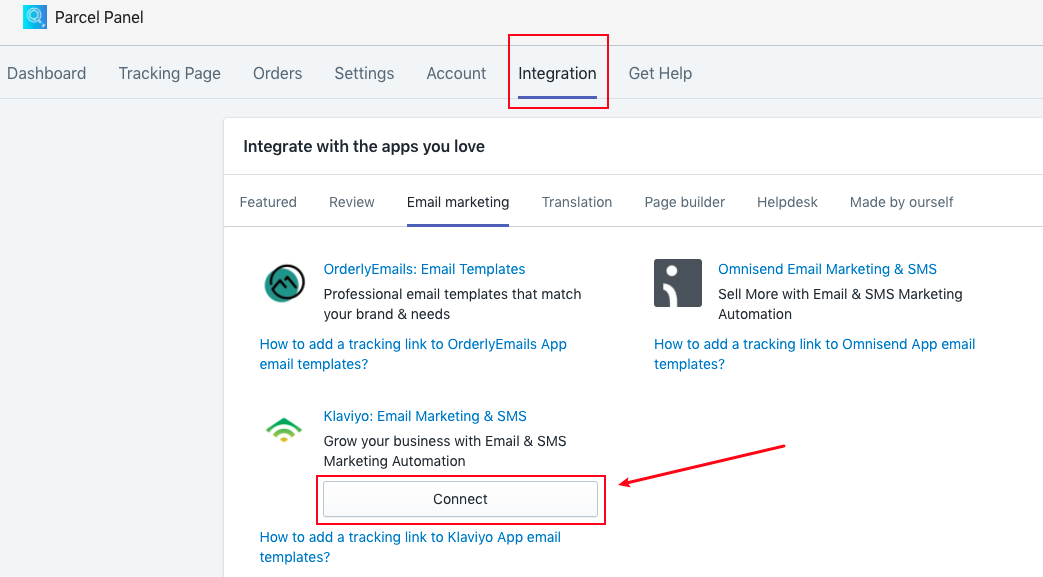1043x577 pixels.
Task: Click the Parcel Panel logo icon
Action: pos(35,17)
